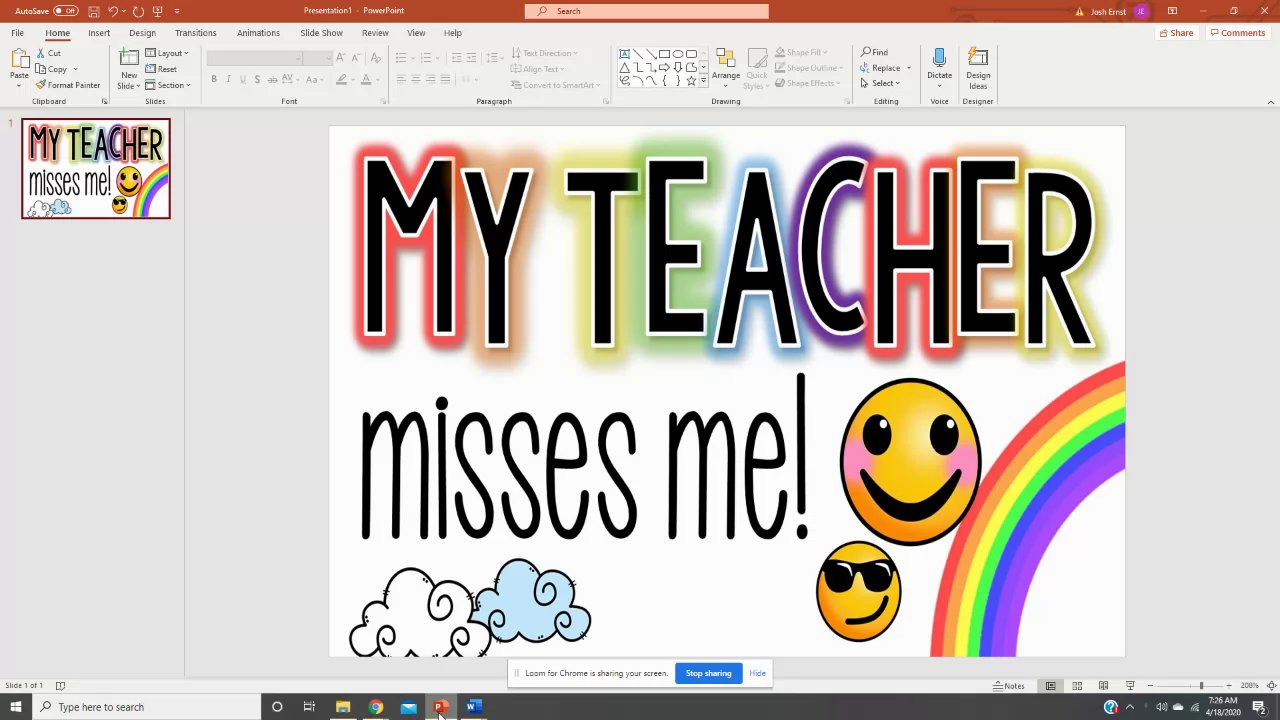The width and height of the screenshot is (1280, 720).
Task: Open the Shape Outline dropdown
Action: tap(809, 68)
